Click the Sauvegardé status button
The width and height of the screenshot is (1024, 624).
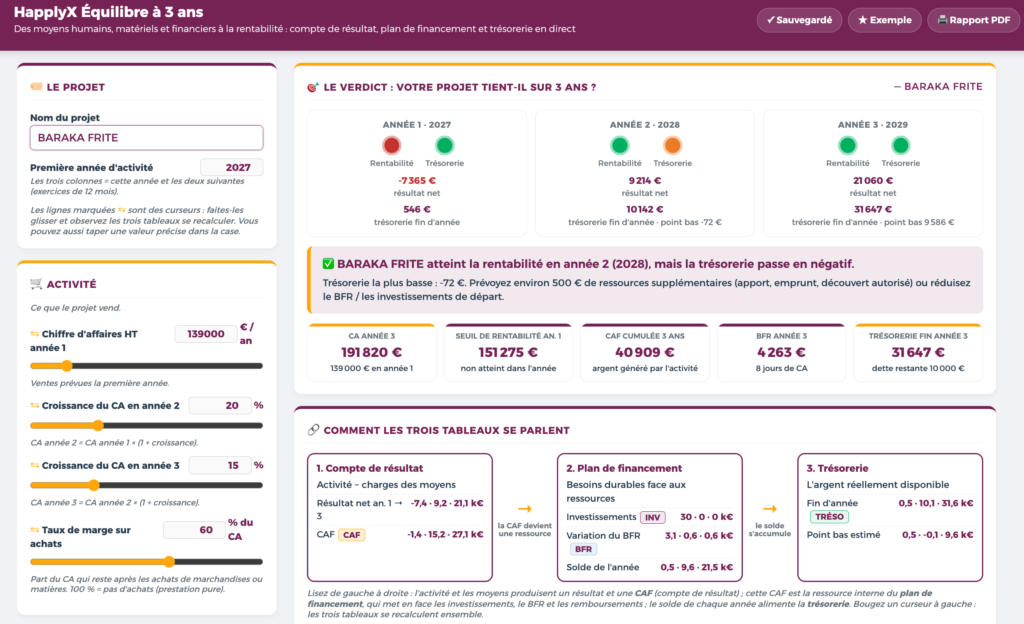click(799, 20)
